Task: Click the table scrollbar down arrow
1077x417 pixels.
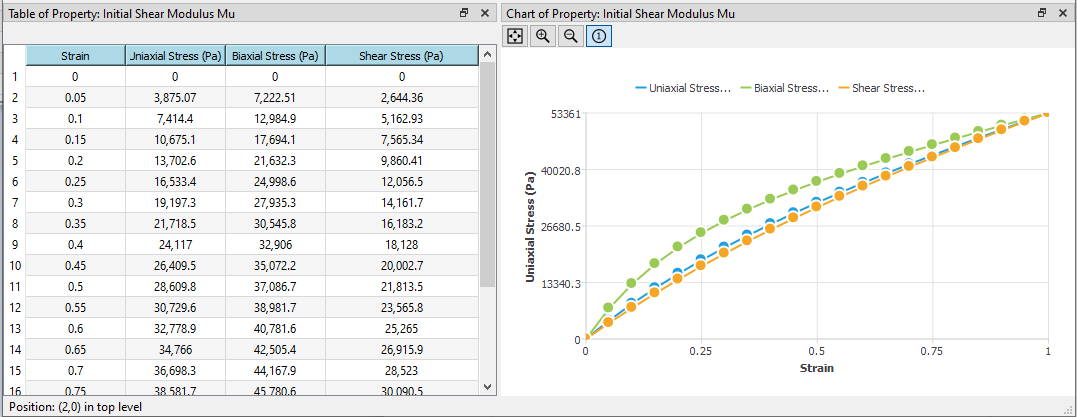Action: pyautogui.click(x=487, y=387)
